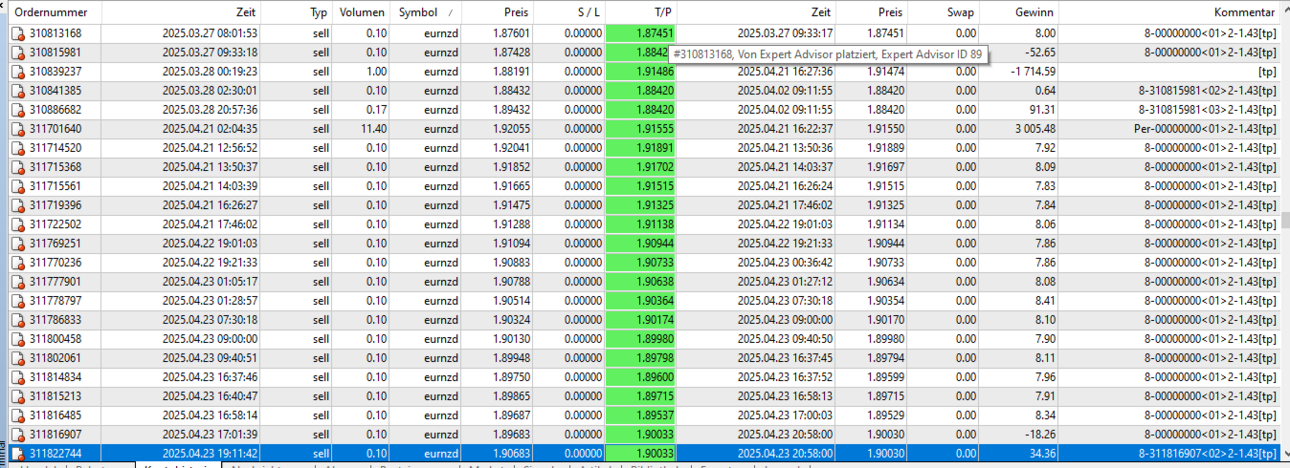Click comment 8-310815981<03>2-1.43[tp]

click(x=1208, y=110)
